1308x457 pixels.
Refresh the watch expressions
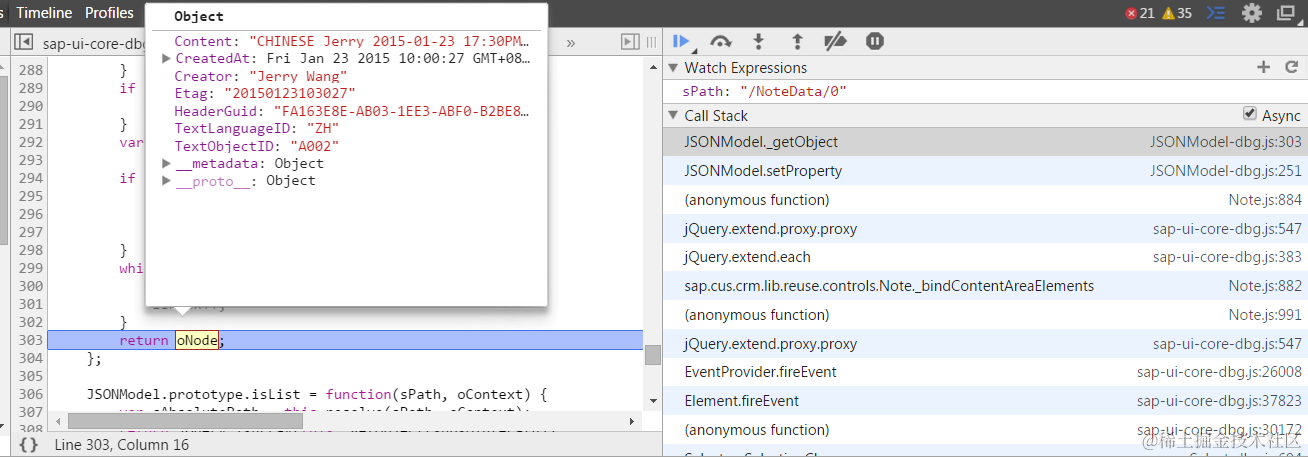point(1291,67)
